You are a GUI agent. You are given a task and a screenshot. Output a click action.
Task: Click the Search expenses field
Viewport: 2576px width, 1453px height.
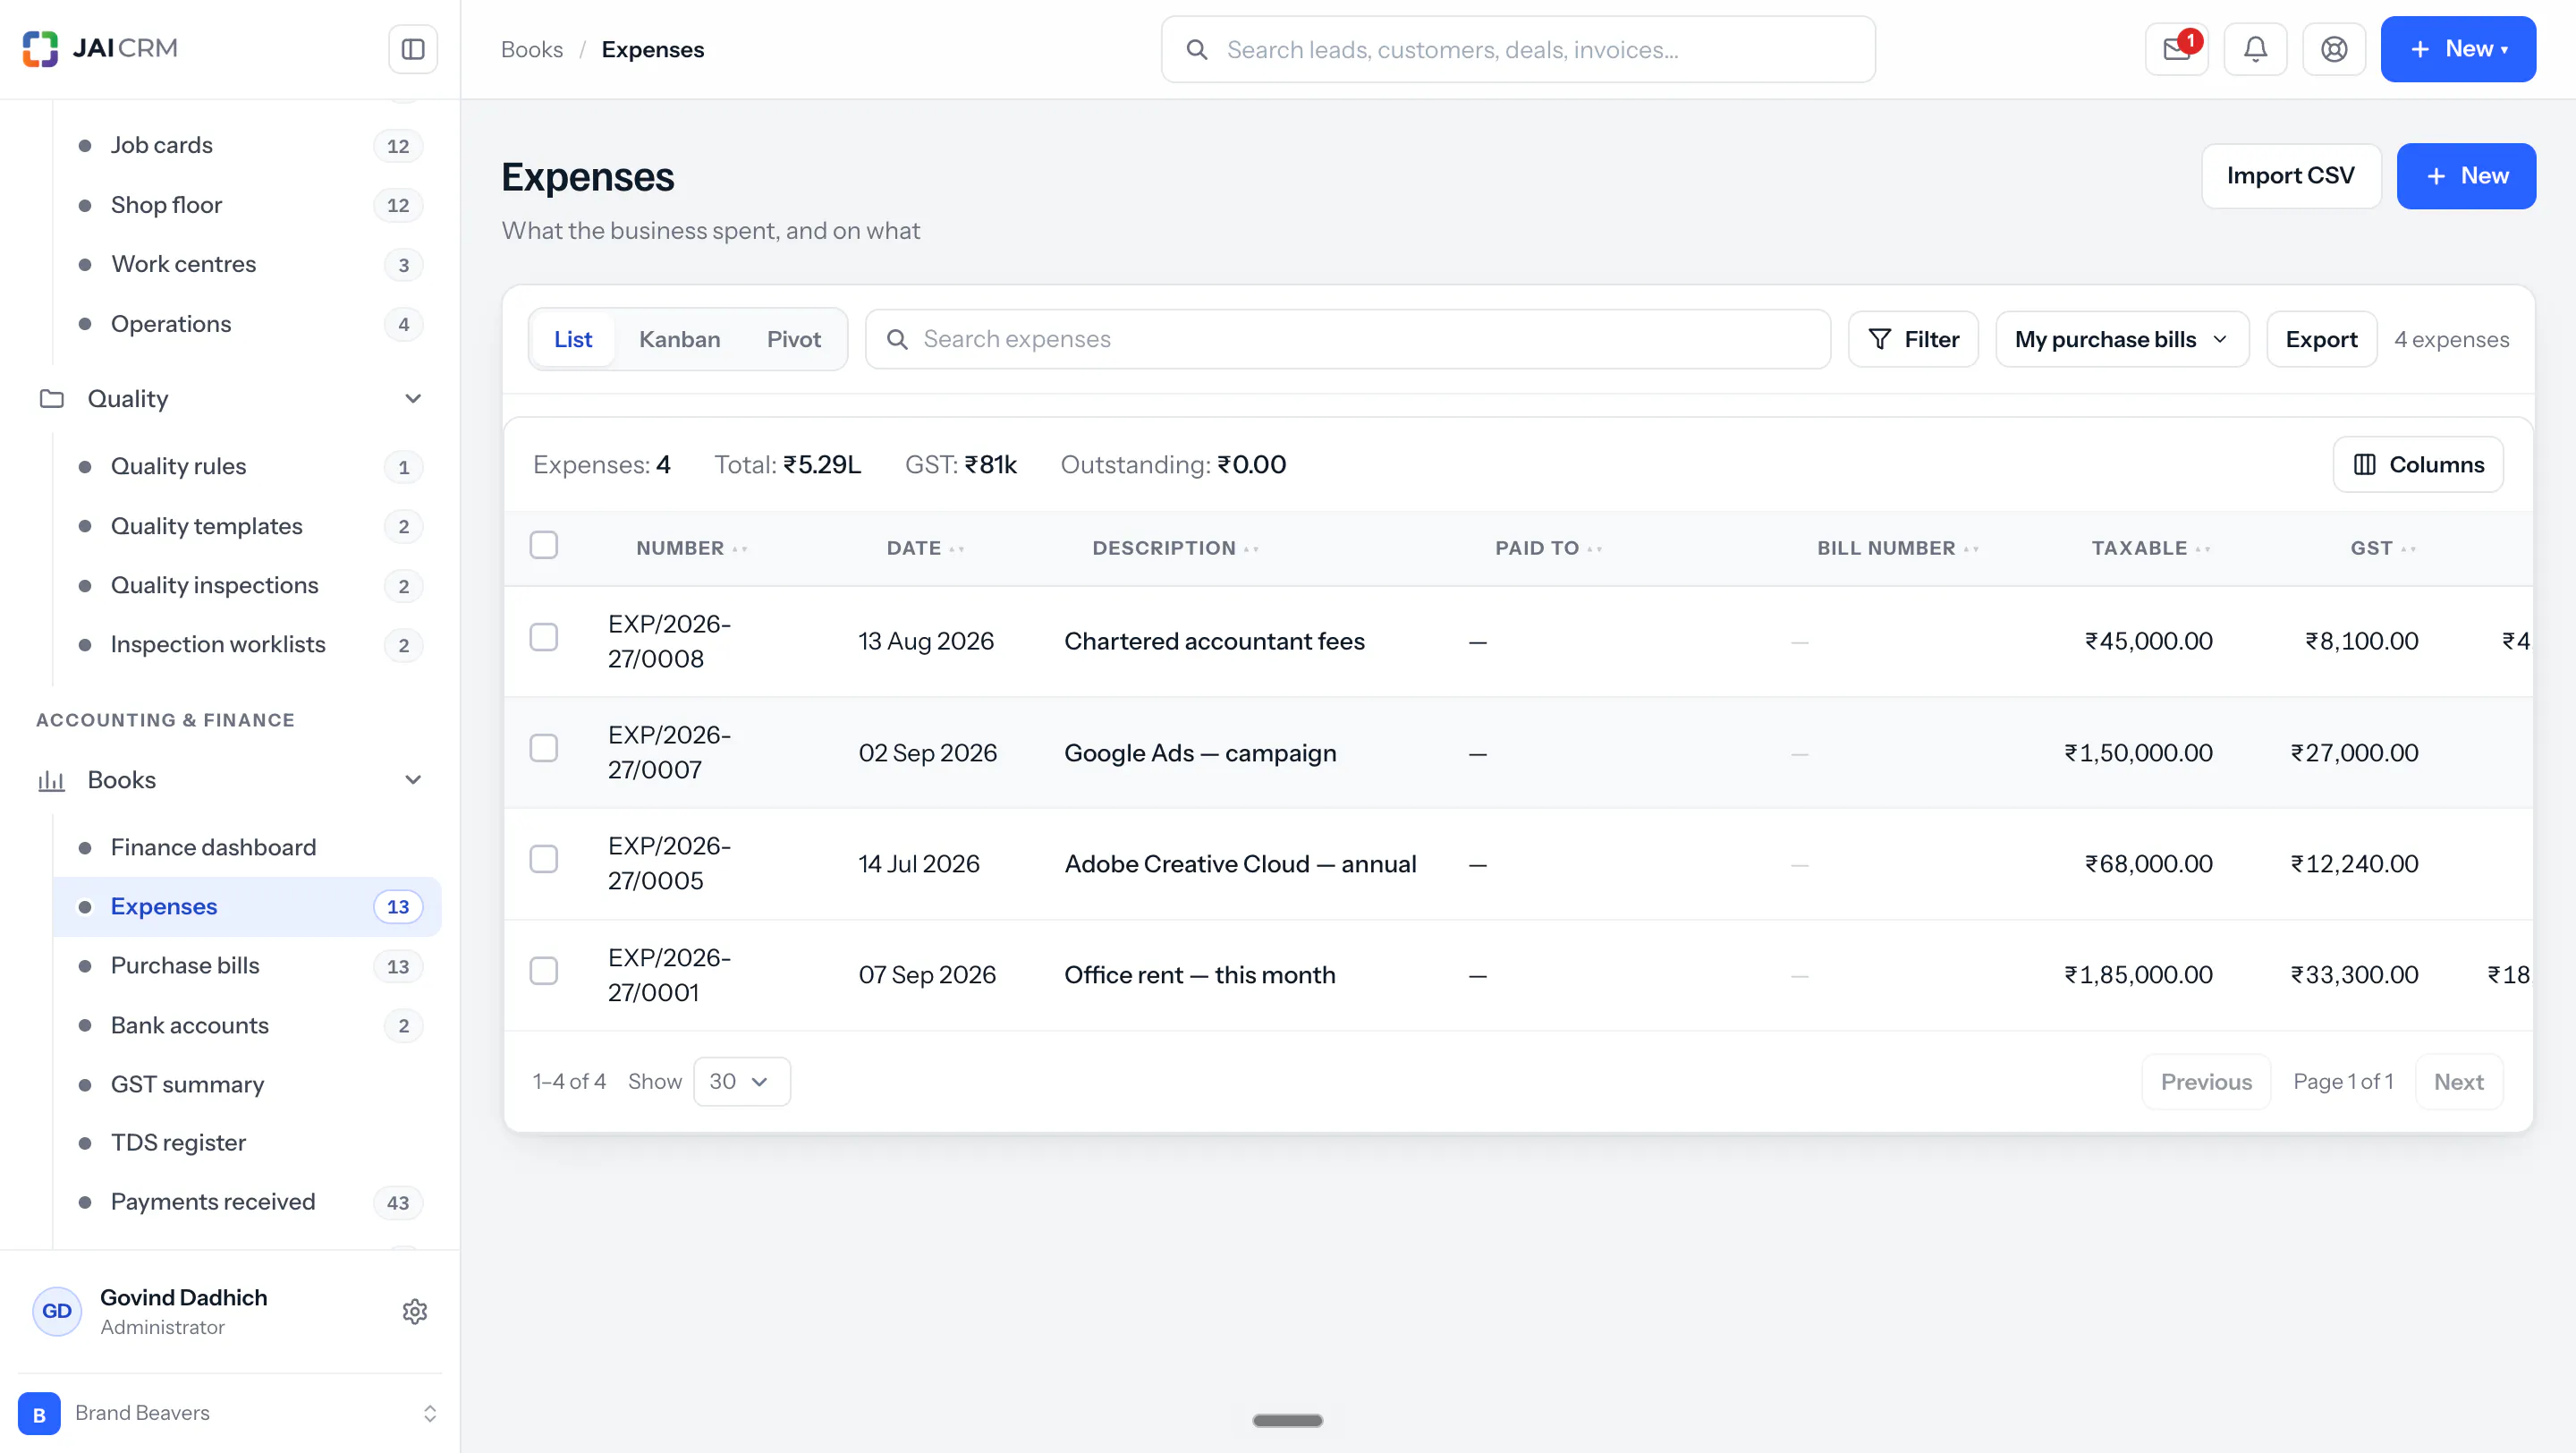coord(1348,339)
